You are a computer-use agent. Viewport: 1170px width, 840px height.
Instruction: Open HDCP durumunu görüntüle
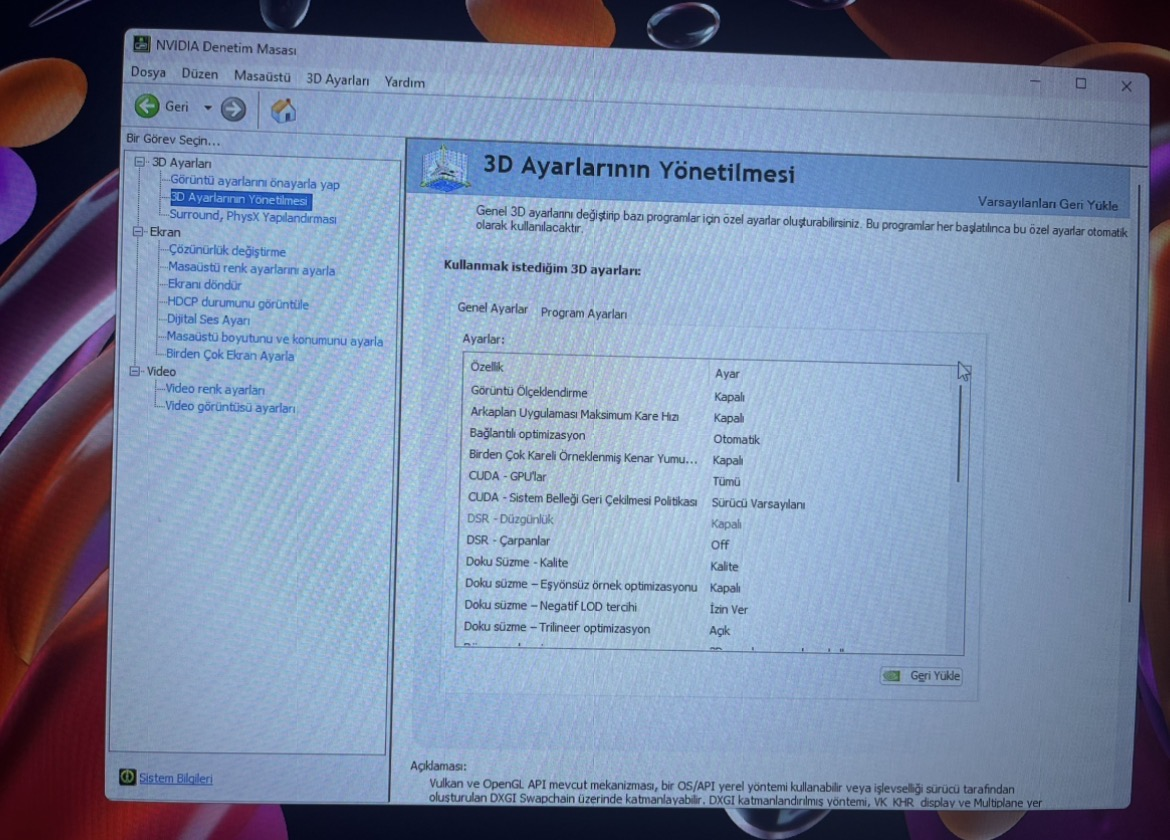coord(237,303)
